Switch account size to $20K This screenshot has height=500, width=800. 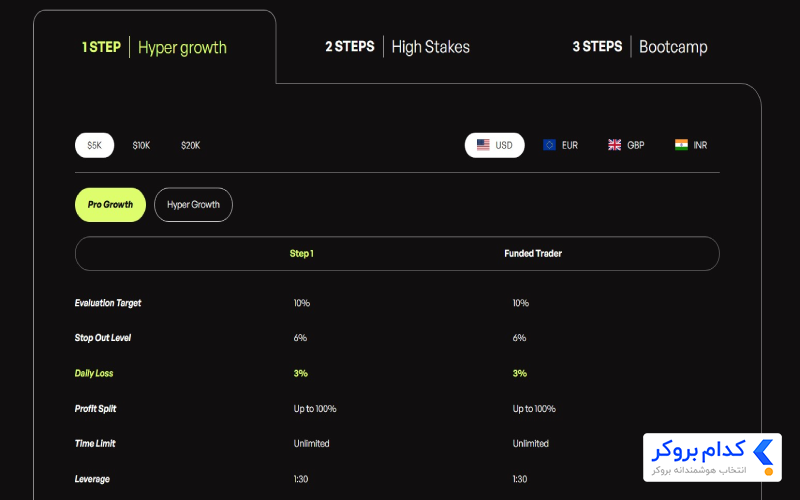(190, 145)
